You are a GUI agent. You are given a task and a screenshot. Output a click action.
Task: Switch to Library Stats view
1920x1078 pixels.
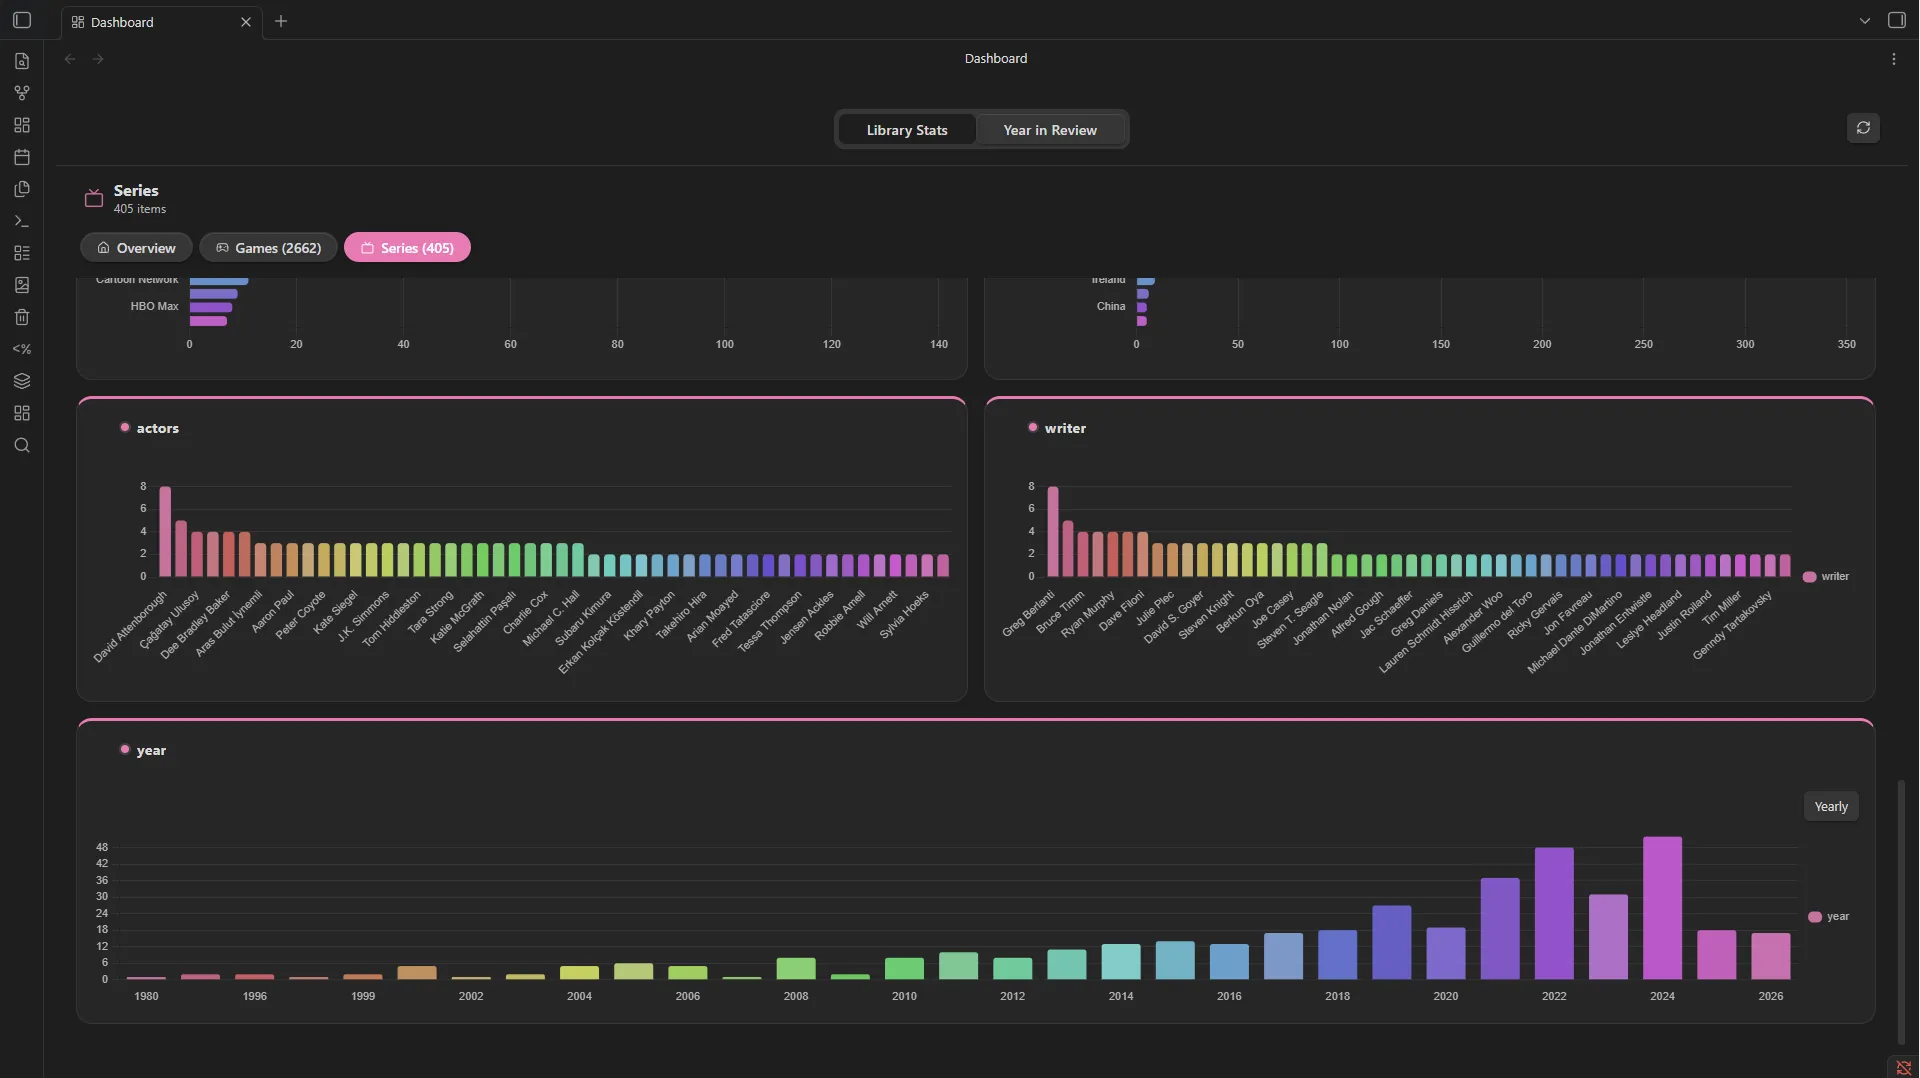point(907,130)
